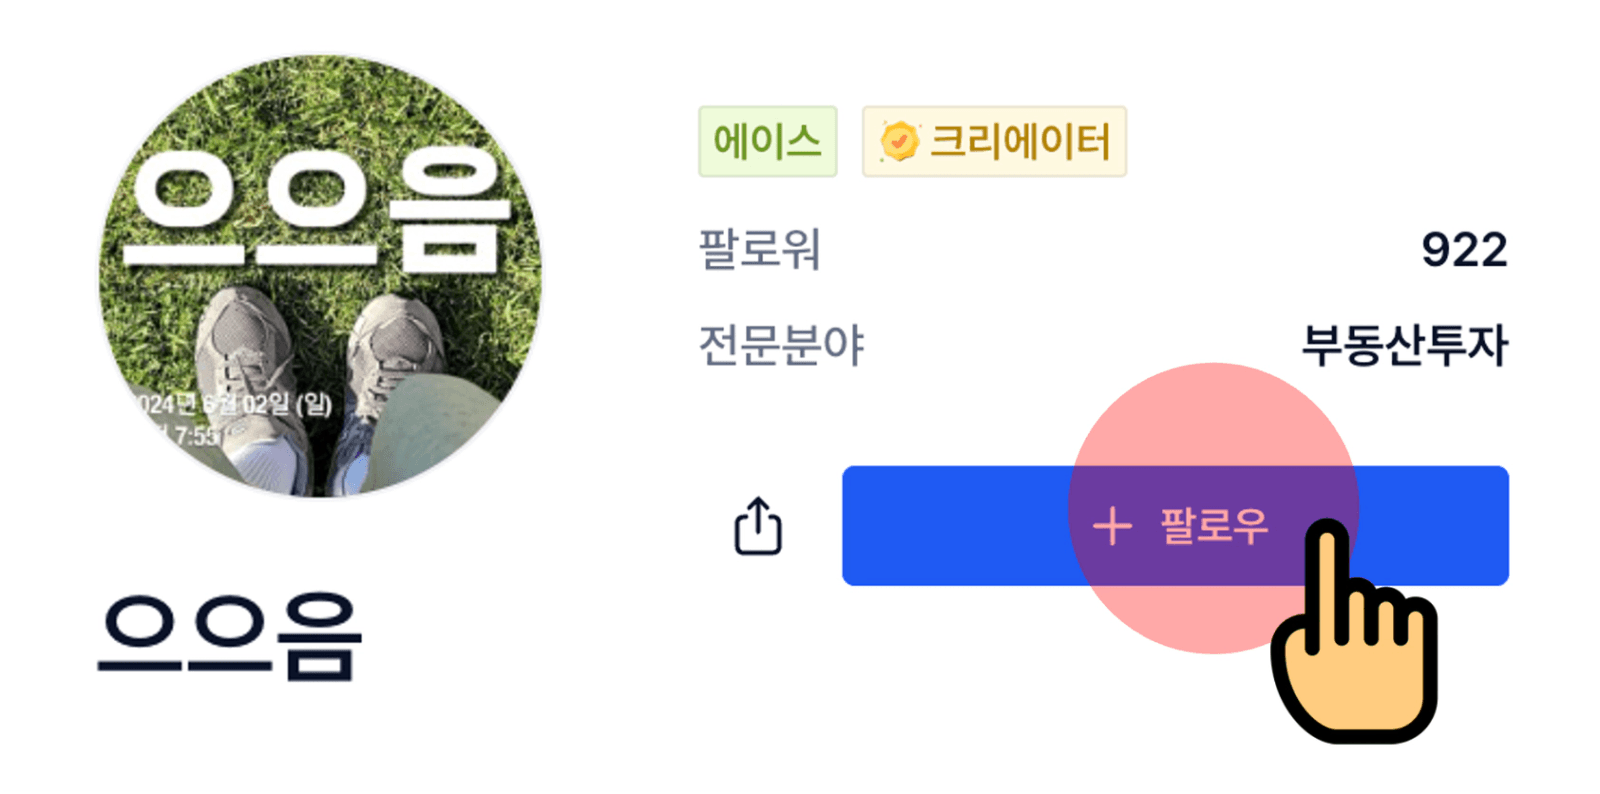
Task: Open the circular profile photo
Action: [x=320, y=276]
